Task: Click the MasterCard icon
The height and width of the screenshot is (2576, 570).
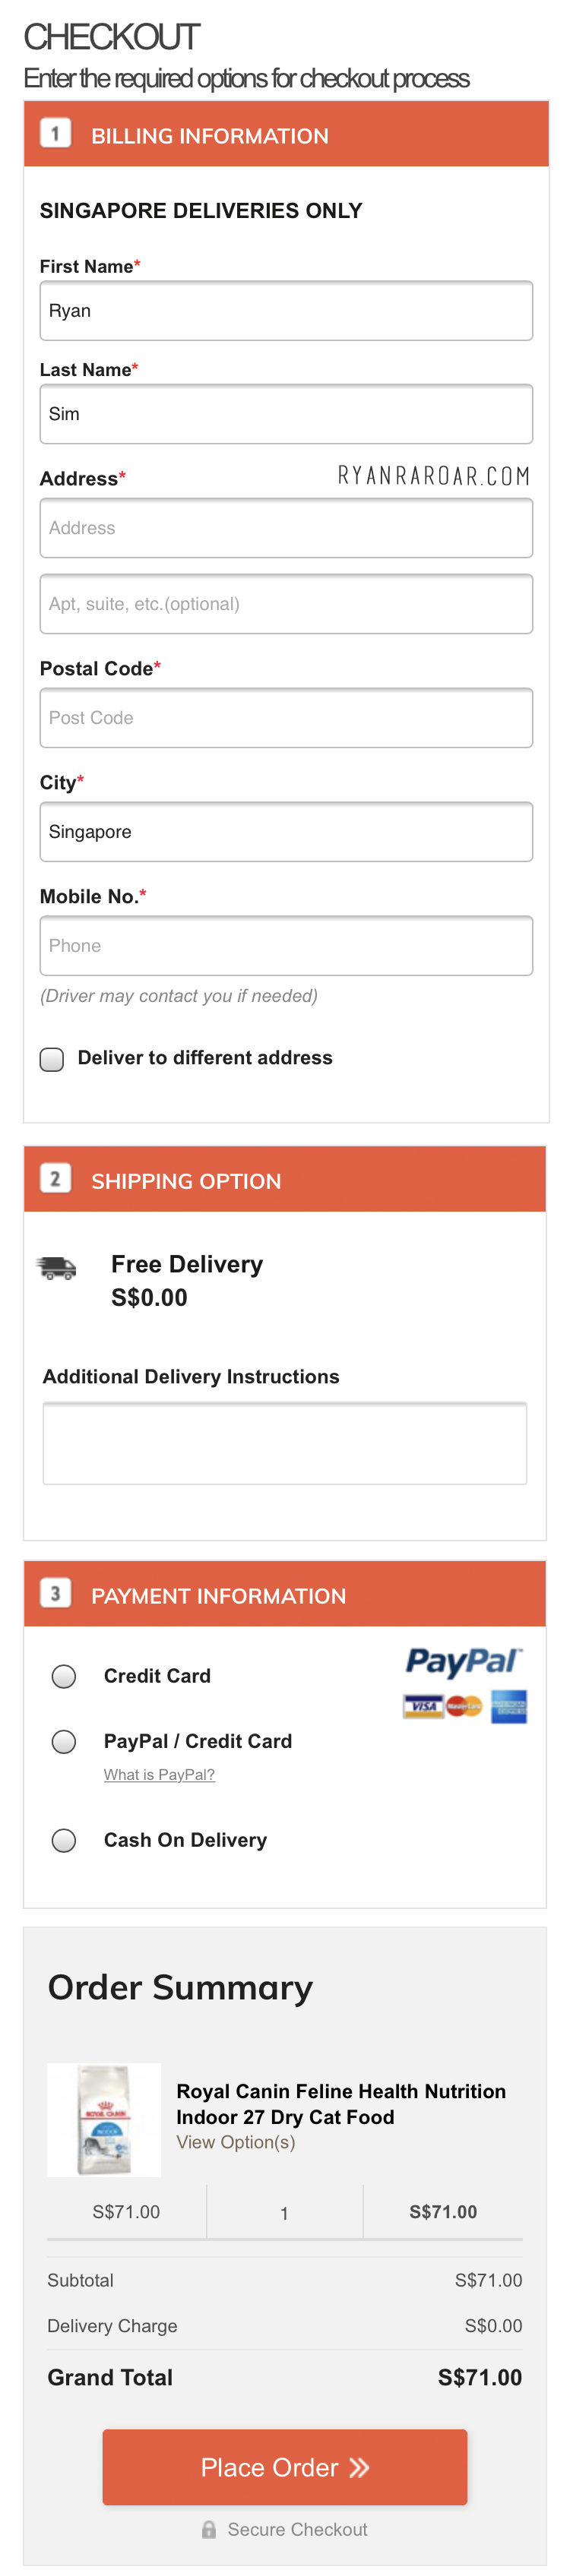Action: (x=464, y=1706)
